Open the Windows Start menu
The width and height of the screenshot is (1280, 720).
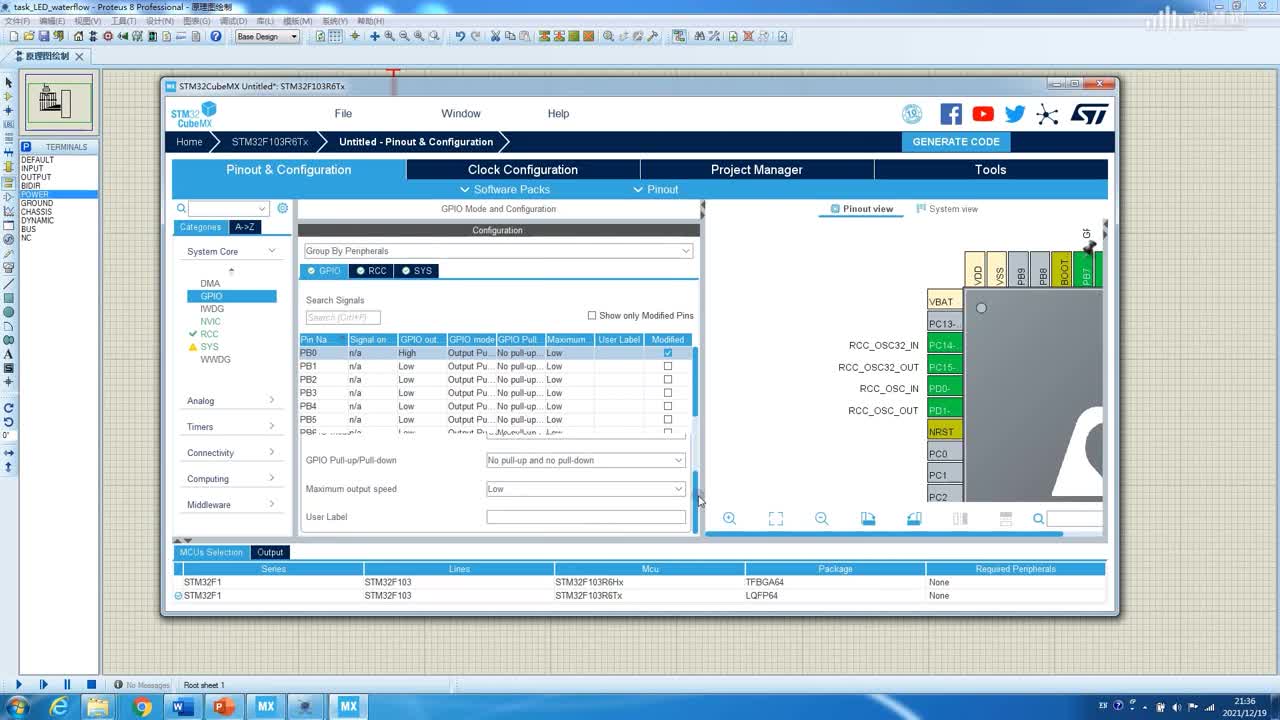click(17, 707)
